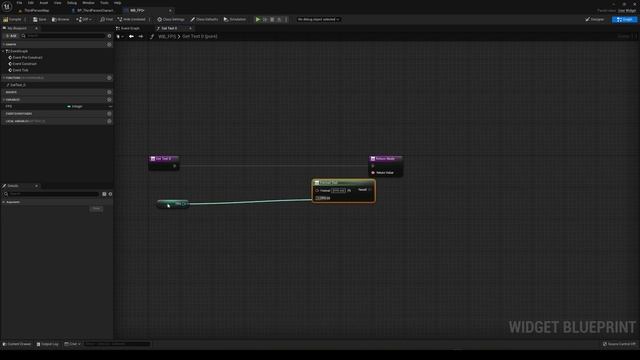Navigate back in graph history
The height and width of the screenshot is (360, 640).
pyautogui.click(x=131, y=36)
